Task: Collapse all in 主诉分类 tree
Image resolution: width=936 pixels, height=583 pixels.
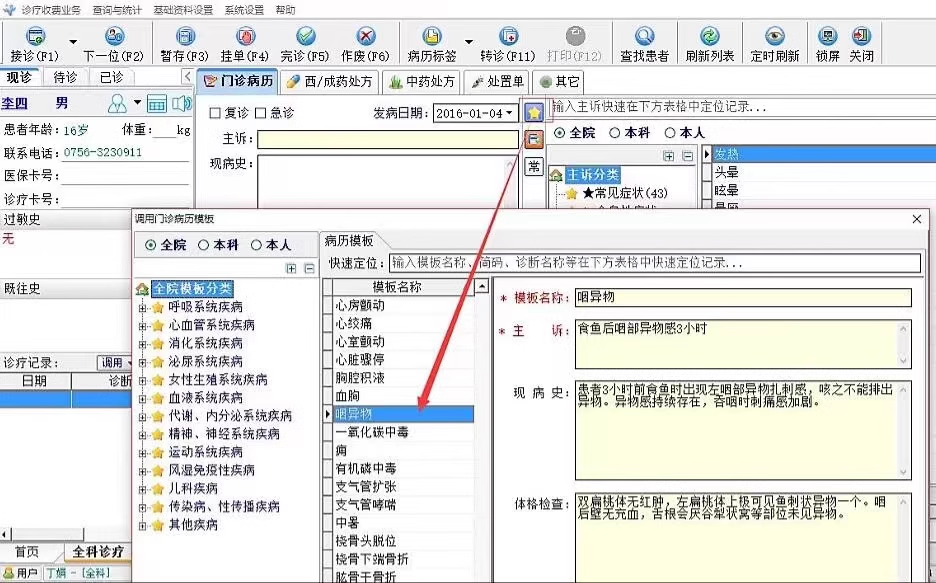Action: pos(688,156)
